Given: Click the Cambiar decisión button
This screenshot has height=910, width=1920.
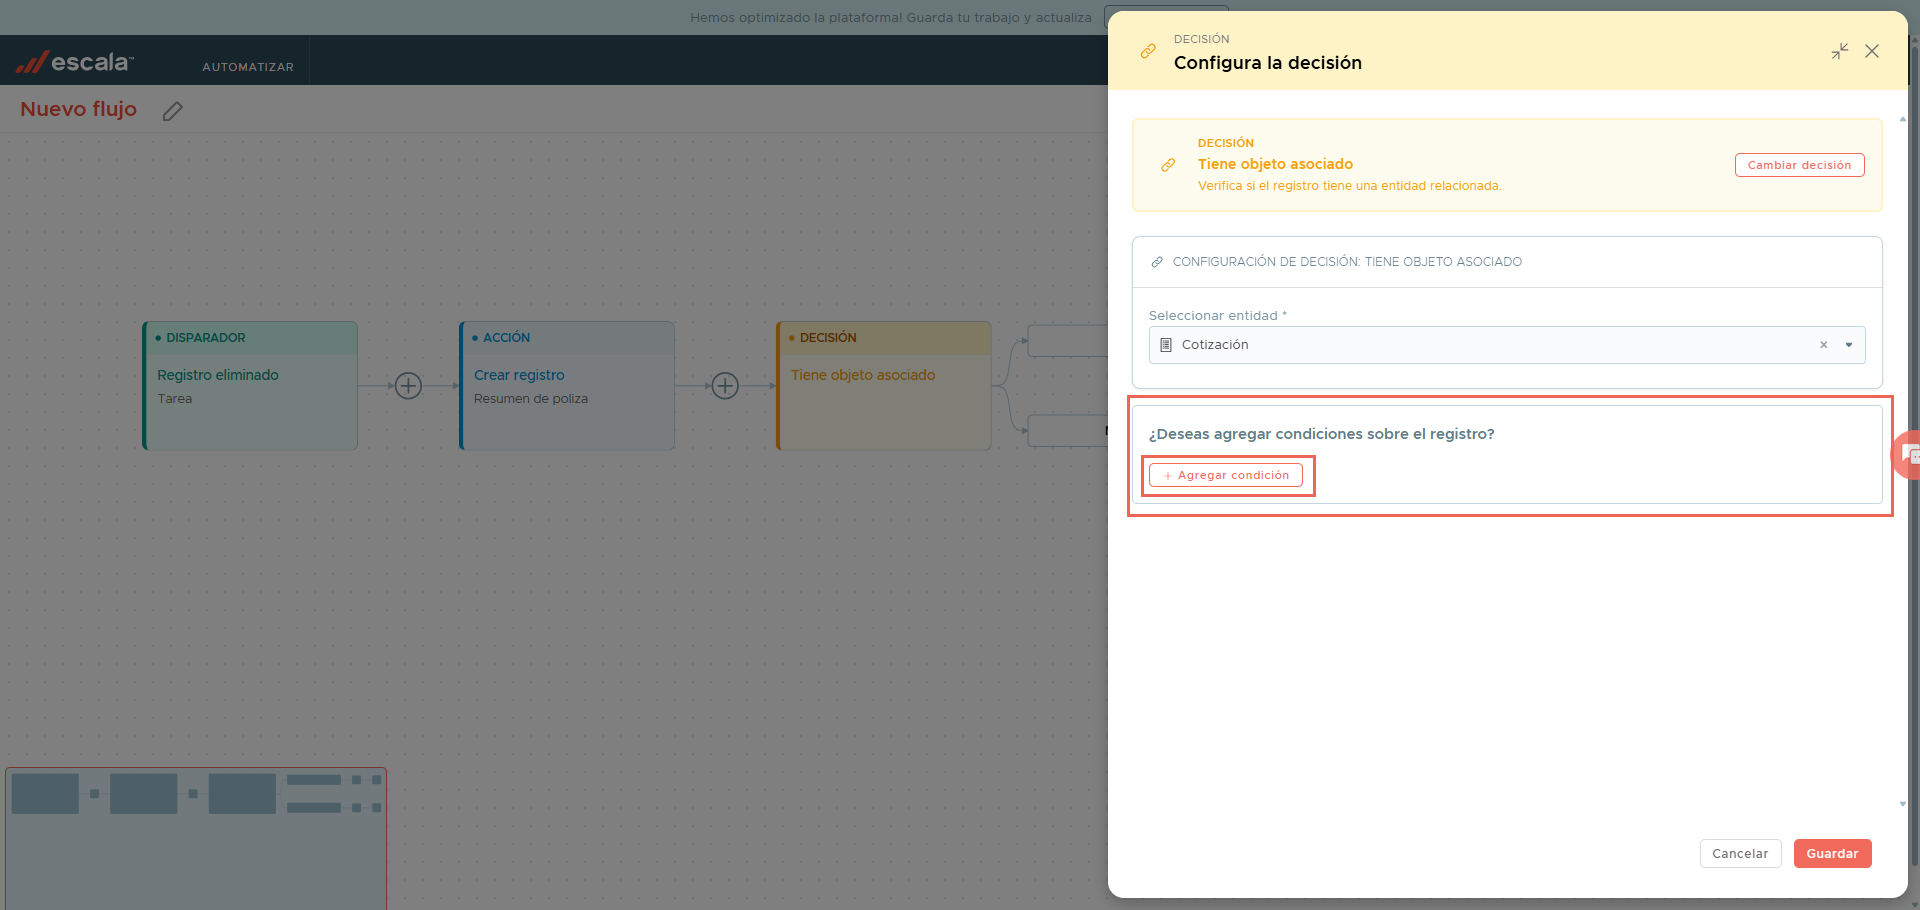Looking at the screenshot, I should [1799, 165].
